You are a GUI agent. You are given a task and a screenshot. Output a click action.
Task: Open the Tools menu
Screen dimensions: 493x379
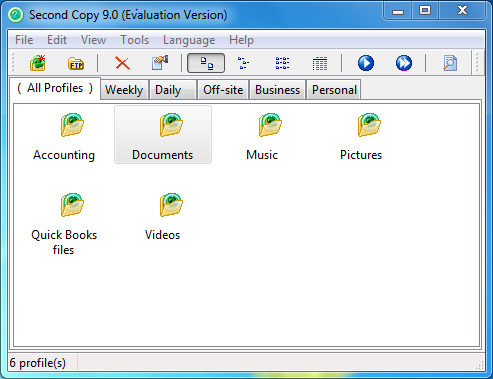pos(134,40)
